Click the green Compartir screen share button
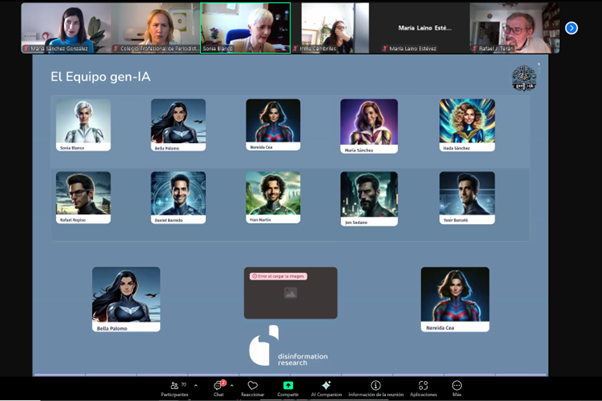 [x=288, y=386]
